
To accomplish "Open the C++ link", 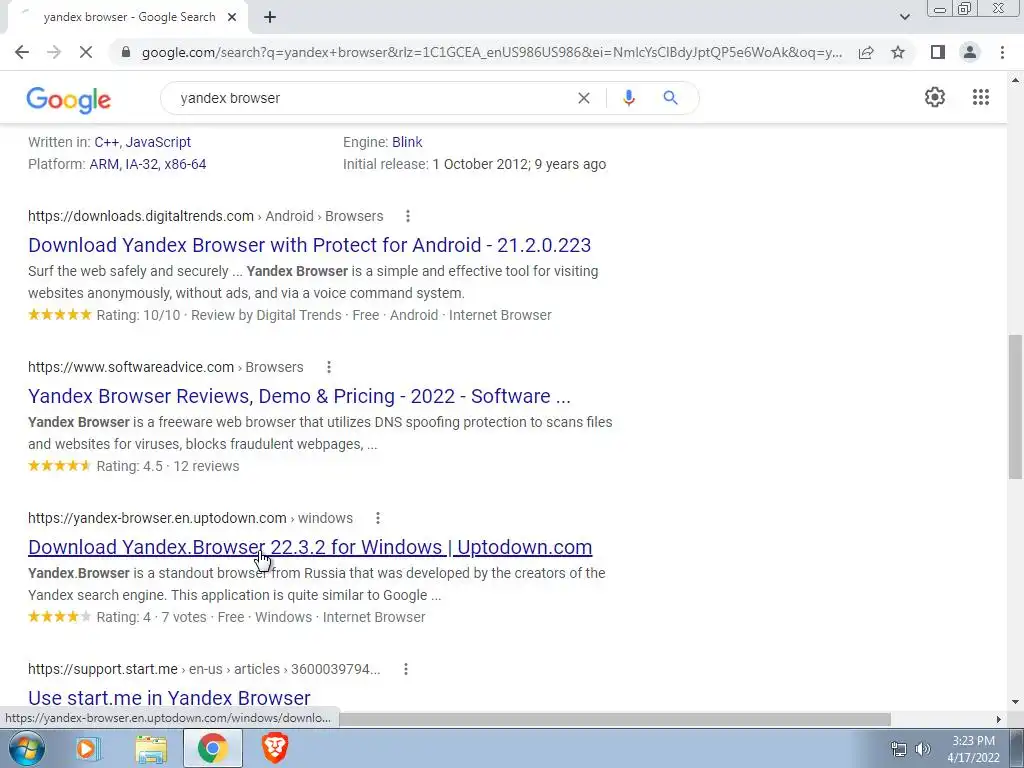I will point(106,142).
